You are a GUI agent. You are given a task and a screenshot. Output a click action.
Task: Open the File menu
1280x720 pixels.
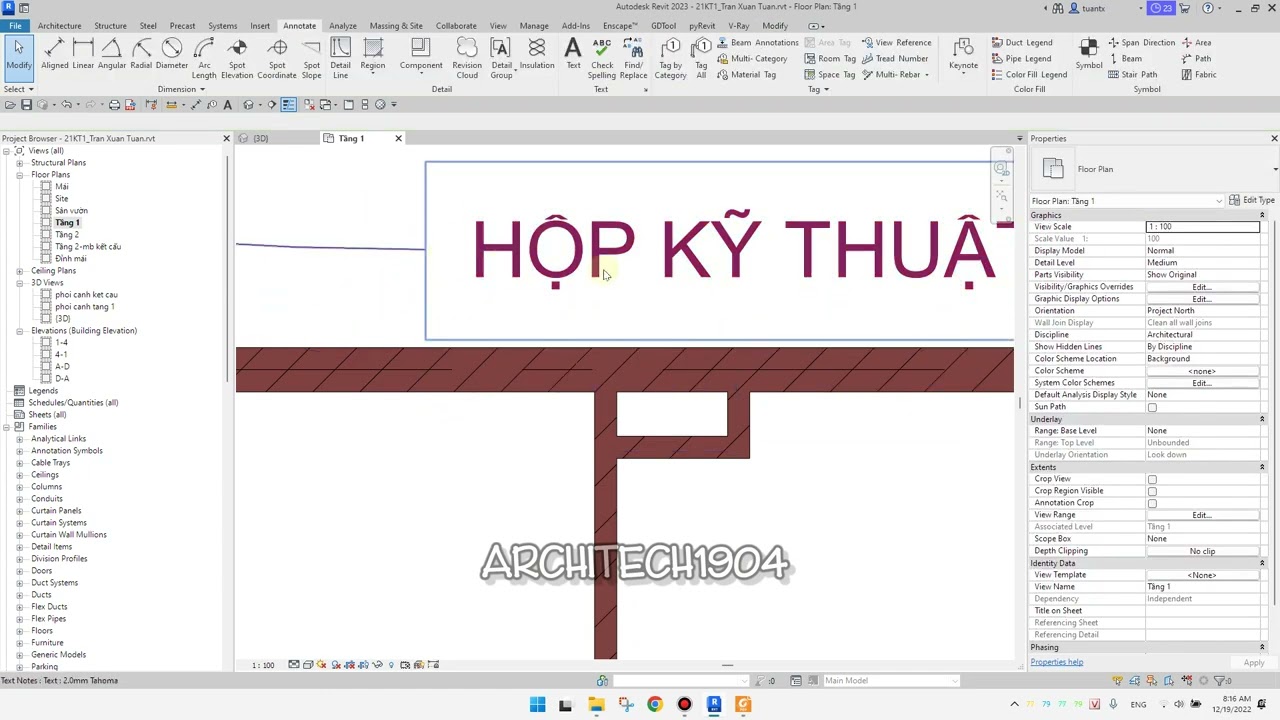[x=15, y=26]
